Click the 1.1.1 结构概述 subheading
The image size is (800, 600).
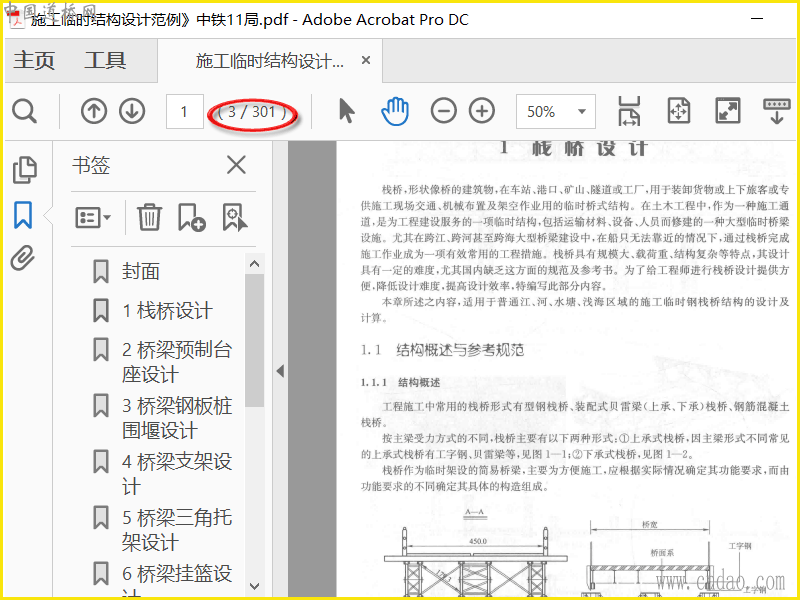[x=400, y=383]
